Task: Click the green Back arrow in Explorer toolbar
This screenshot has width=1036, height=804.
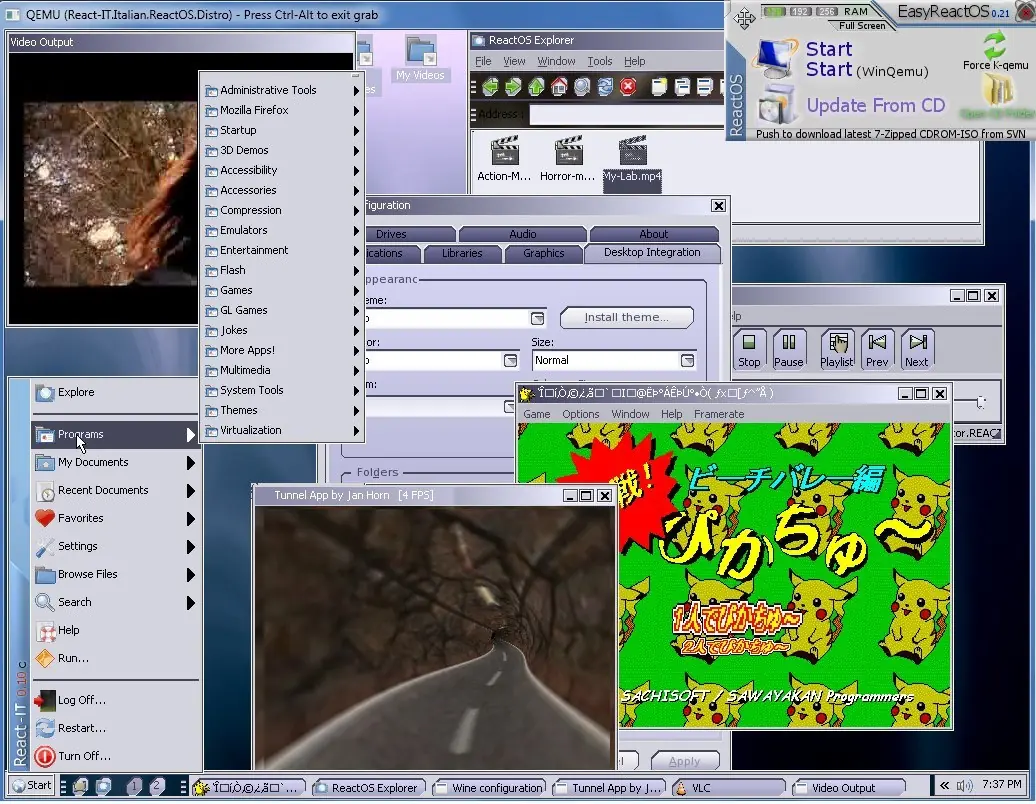Action: [x=490, y=88]
